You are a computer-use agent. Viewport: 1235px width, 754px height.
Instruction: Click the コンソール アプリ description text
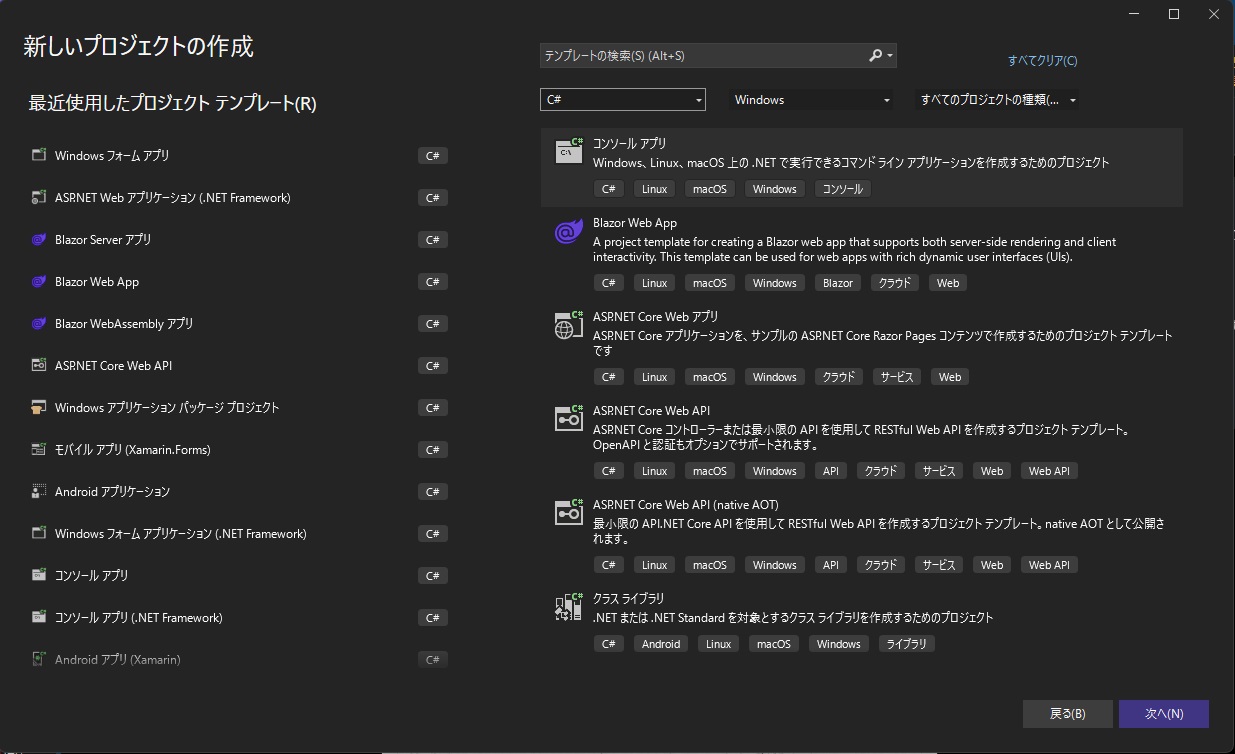(x=851, y=163)
